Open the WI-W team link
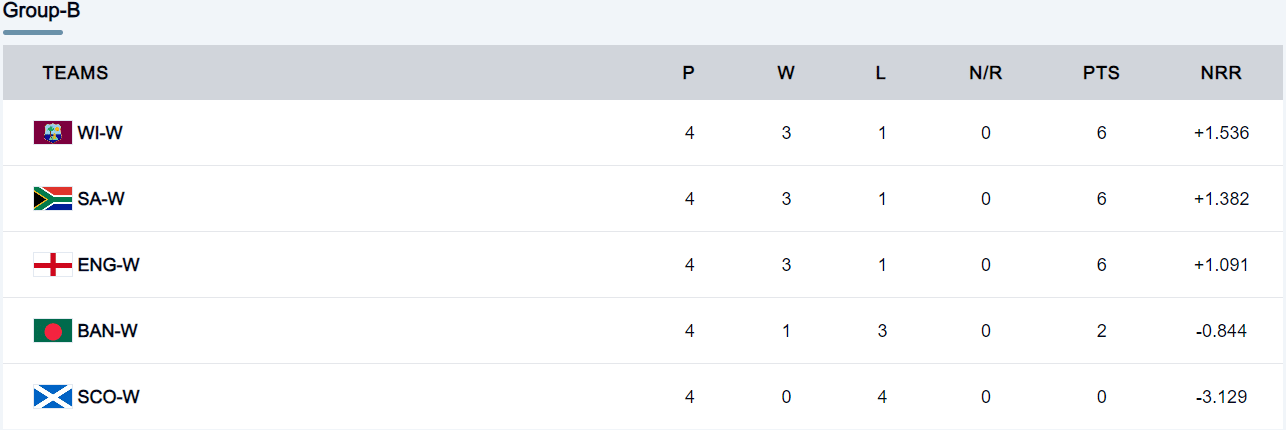The image size is (1286, 430). [100, 133]
